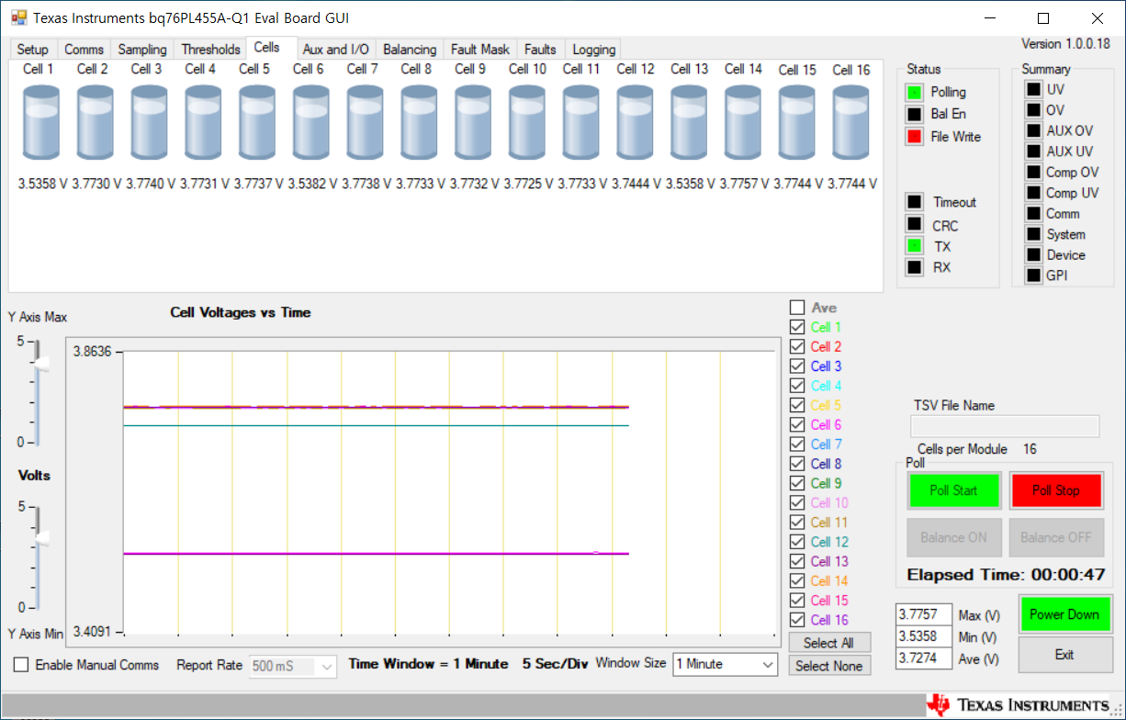1126x720 pixels.
Task: Click the Cell 1 battery icon
Action: [41, 123]
